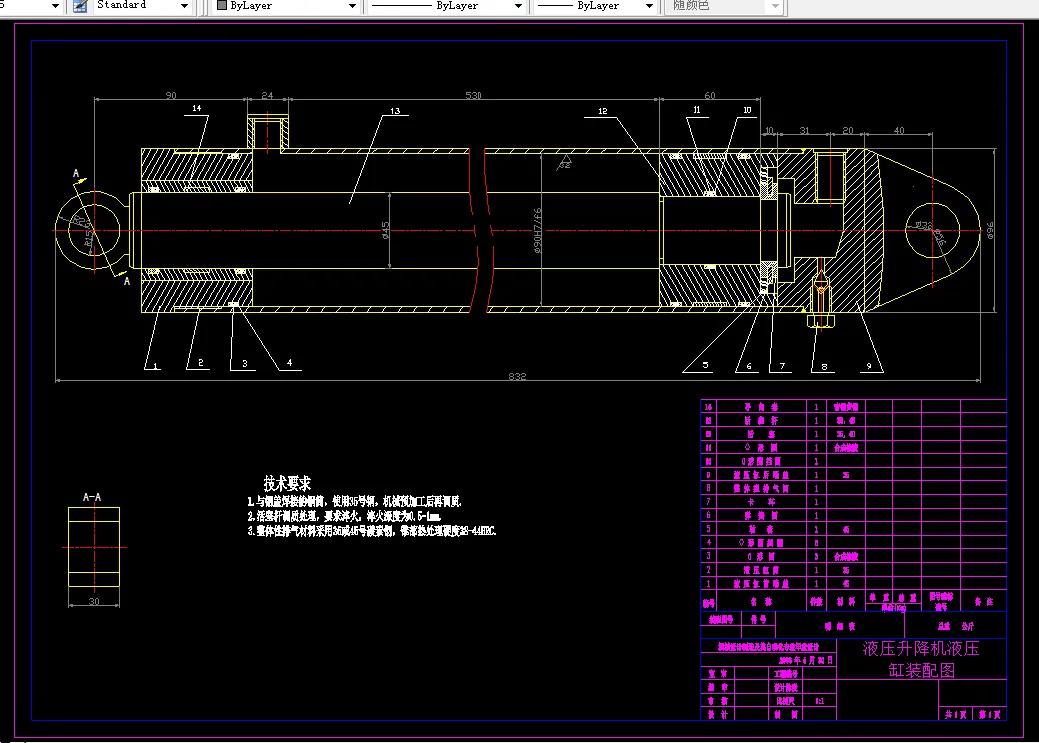1039x743 pixels.
Task: Select the 90 dimension at top left
Action: click(171, 95)
